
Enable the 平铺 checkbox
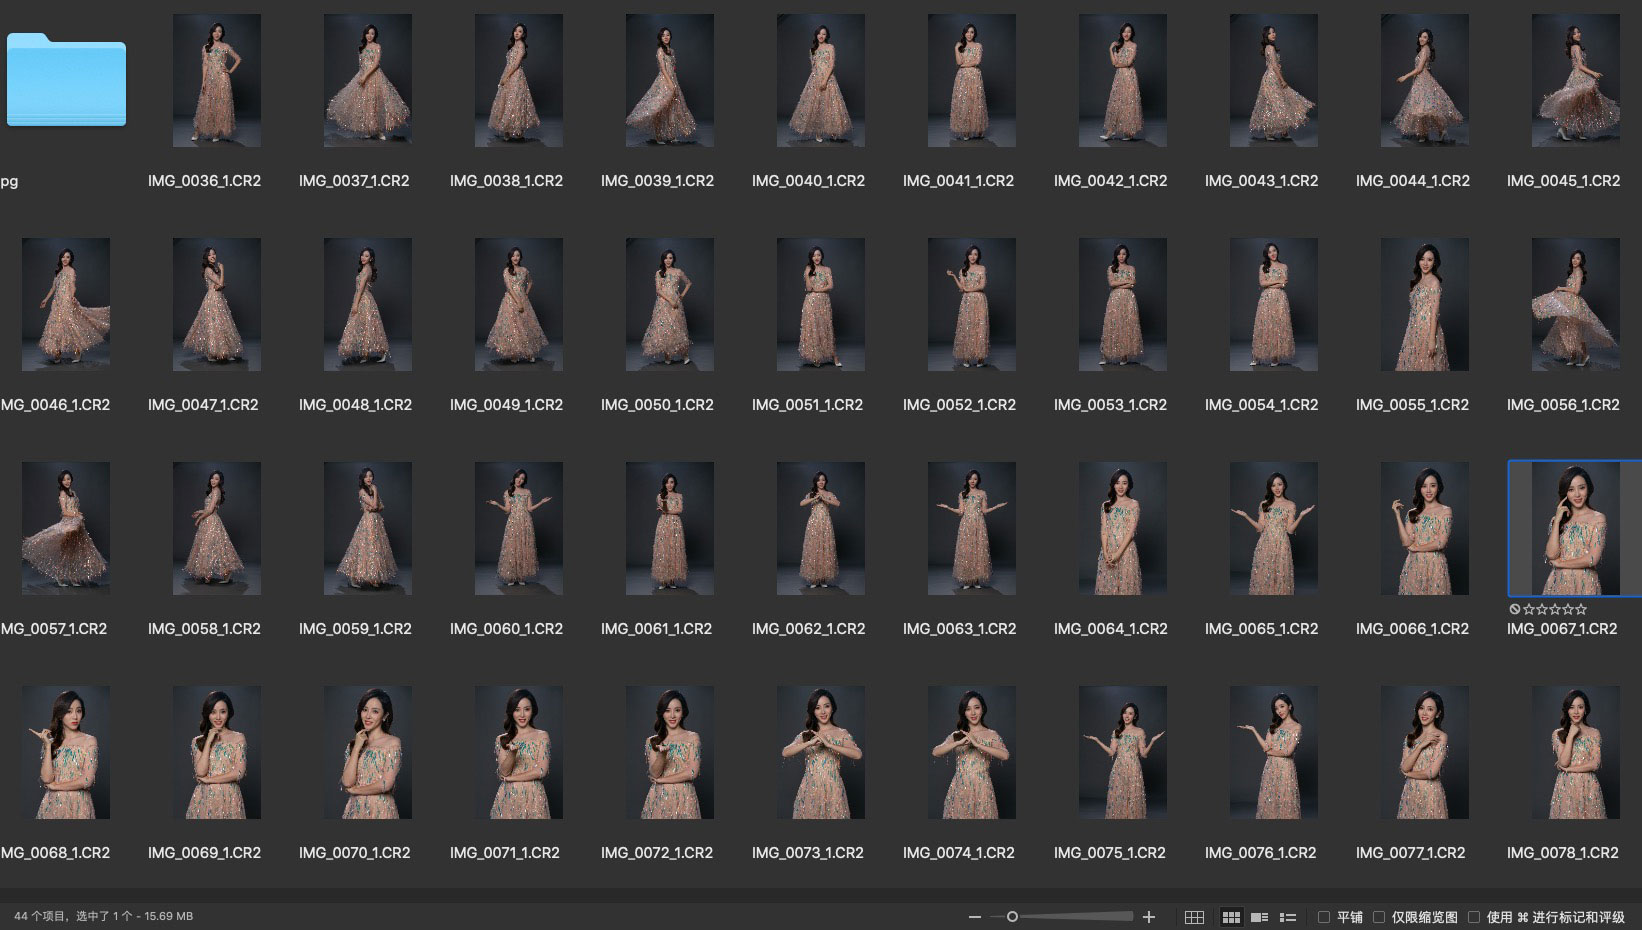1324,917
